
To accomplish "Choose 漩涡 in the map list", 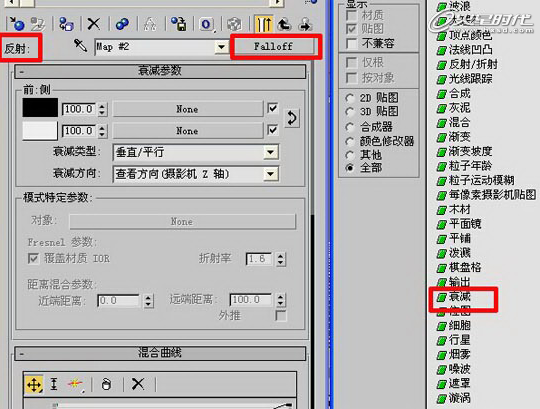I will (459, 398).
